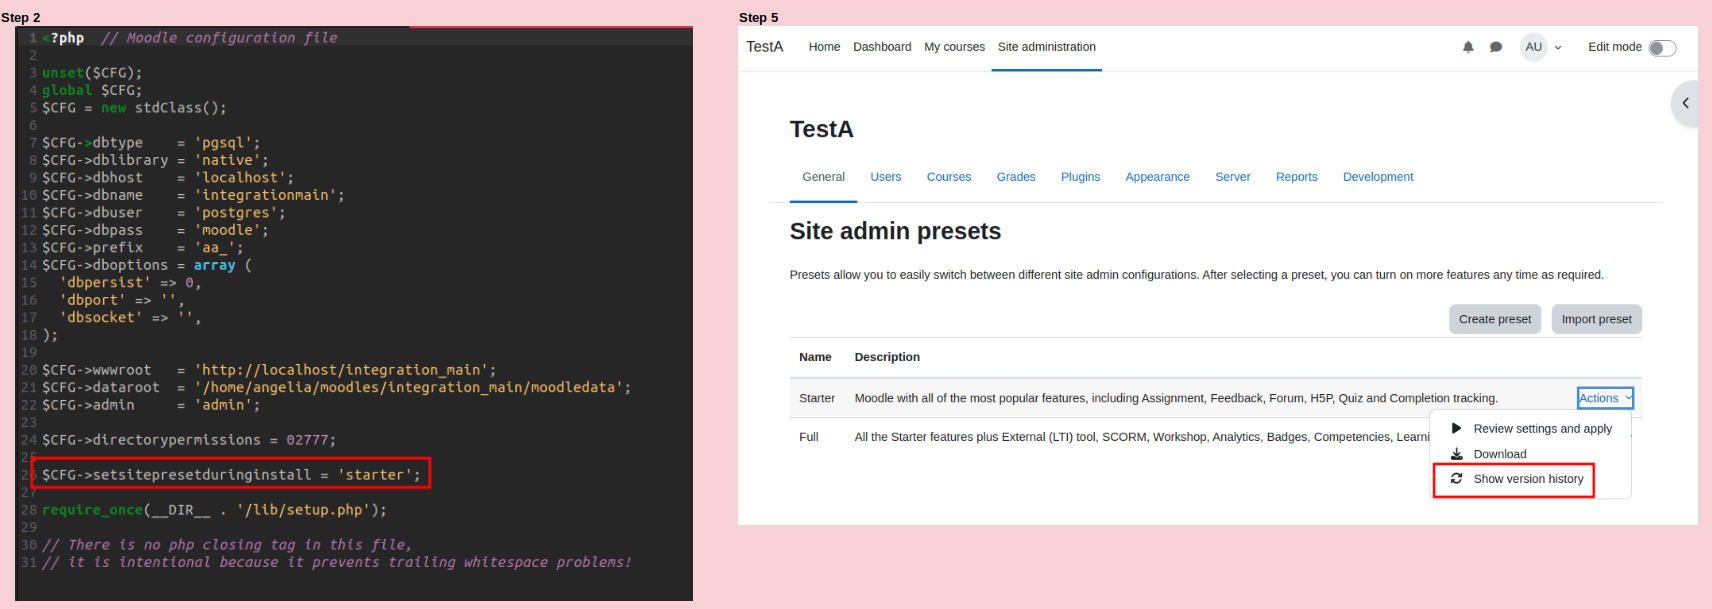Click line number 28 in the editor gutter
Screen dimensions: 1712x609
tap(29, 510)
